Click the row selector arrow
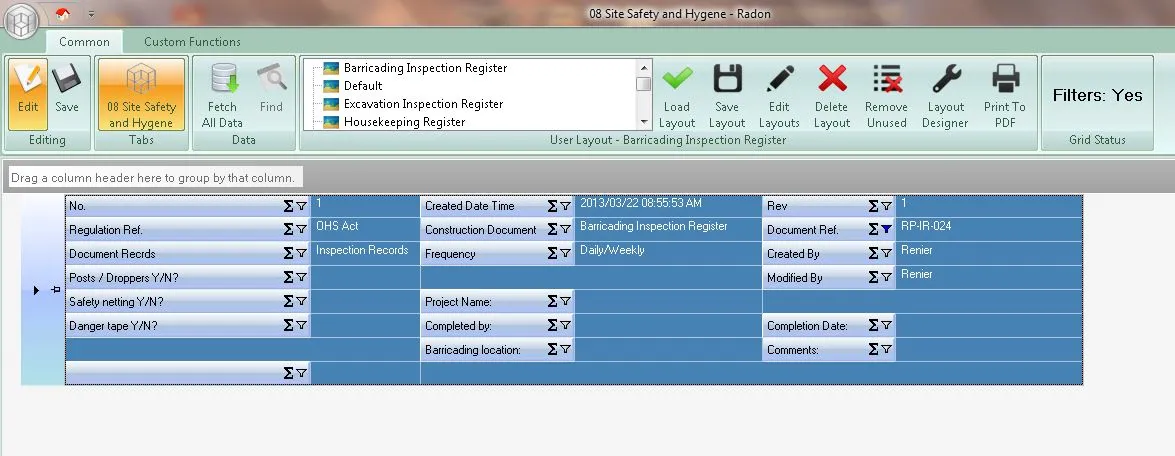 [36, 290]
